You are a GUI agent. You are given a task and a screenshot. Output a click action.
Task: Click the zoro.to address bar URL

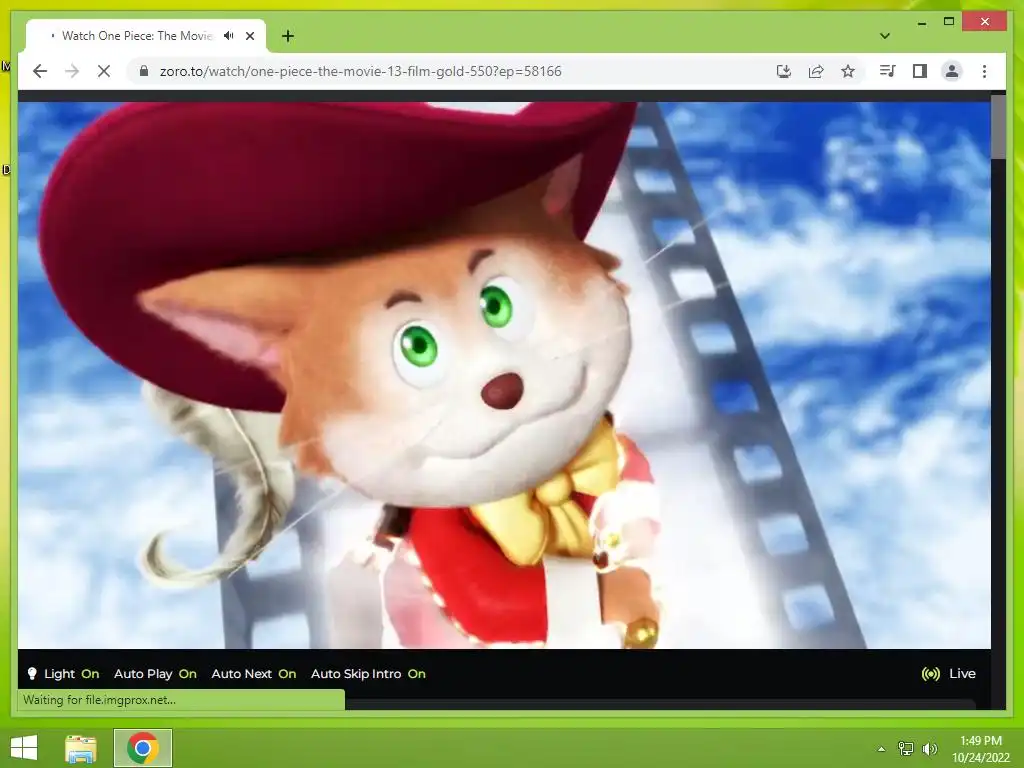tap(360, 71)
